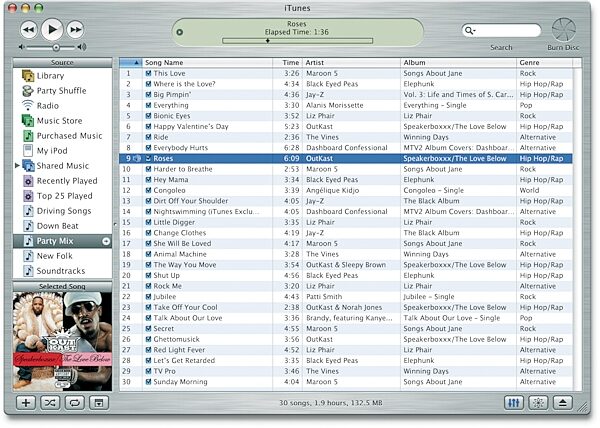
Task: Sort by the track number column
Action: pyautogui.click(x=130, y=62)
